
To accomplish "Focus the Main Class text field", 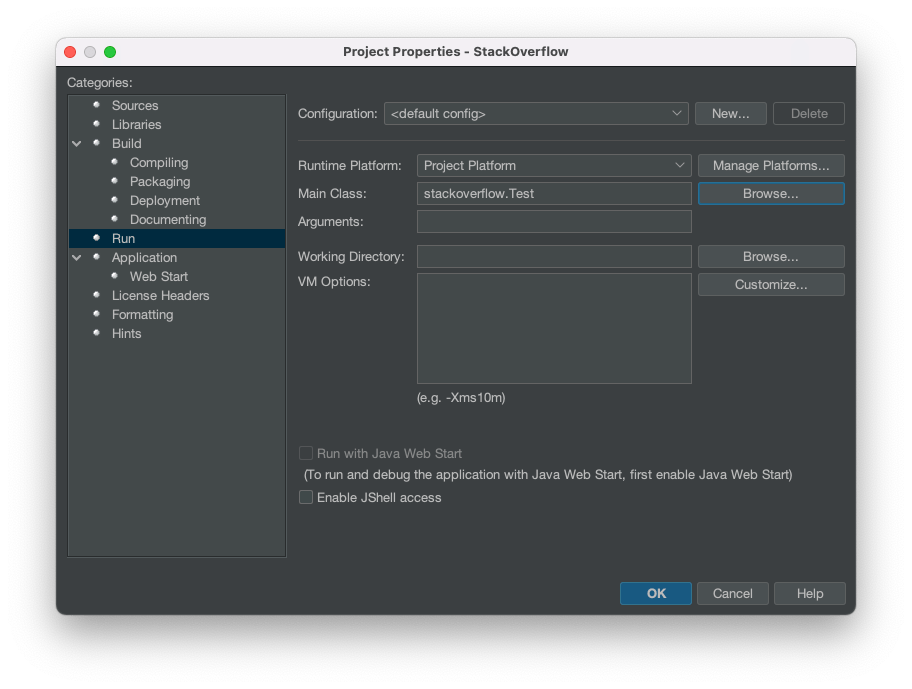I will pyautogui.click(x=554, y=194).
